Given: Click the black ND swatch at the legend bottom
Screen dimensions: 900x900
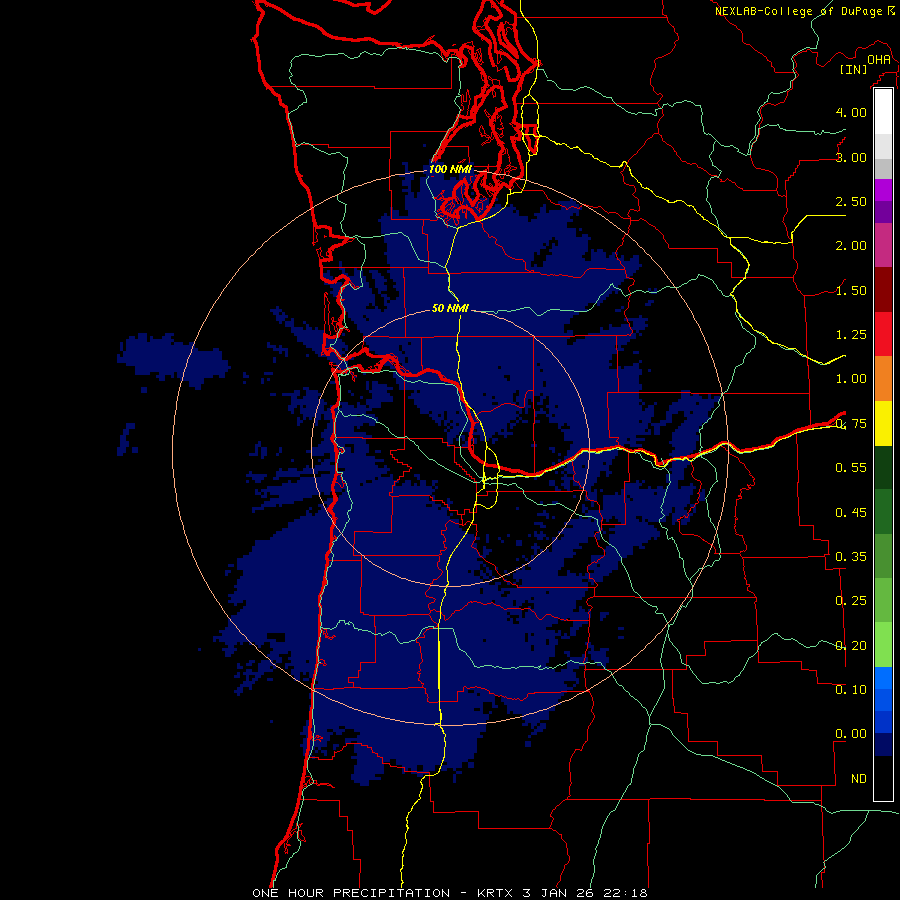Looking at the screenshot, I should (883, 778).
